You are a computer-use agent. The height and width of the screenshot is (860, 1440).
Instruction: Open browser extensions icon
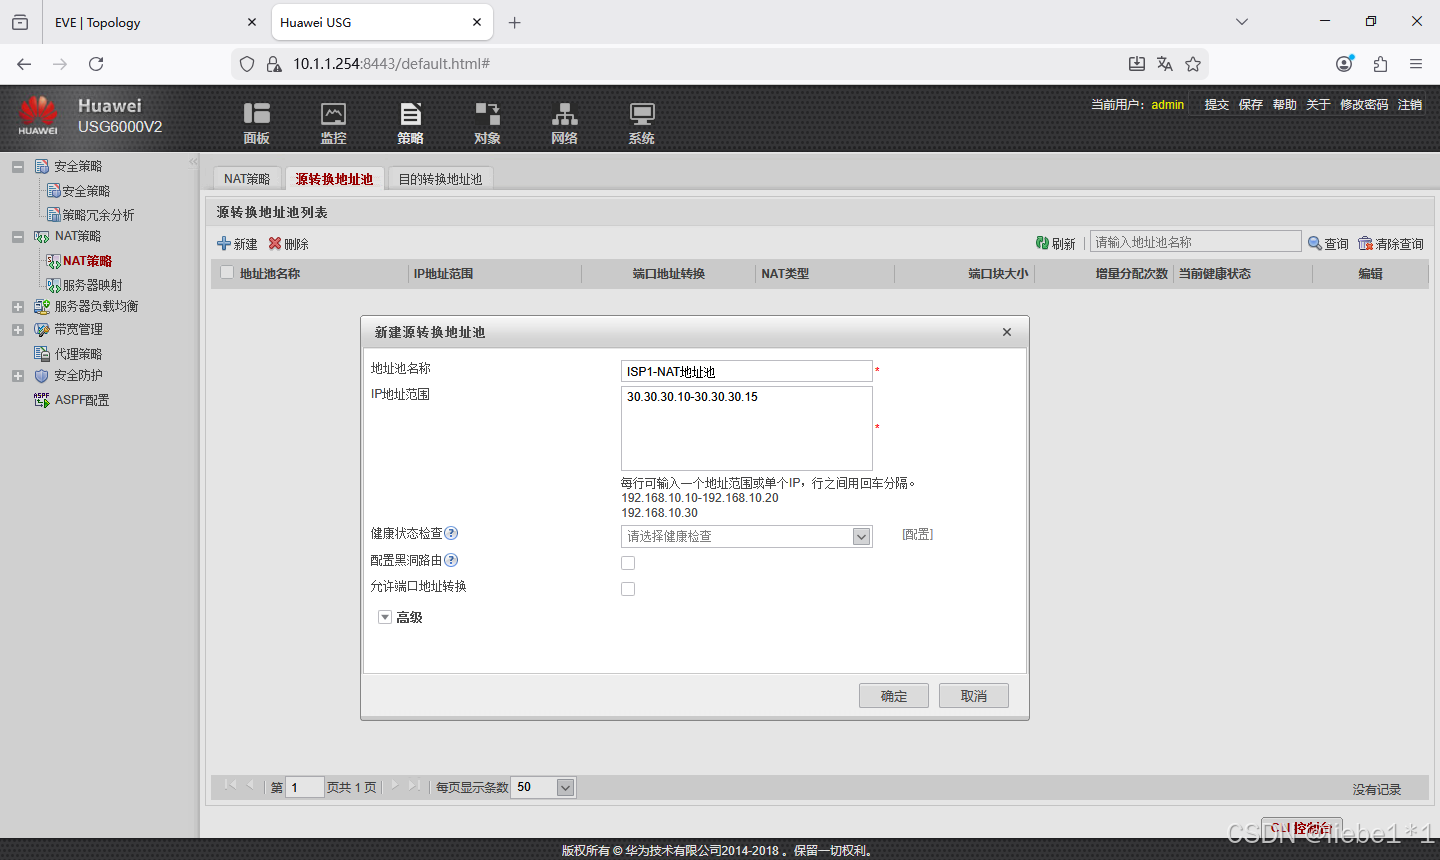tap(1380, 64)
